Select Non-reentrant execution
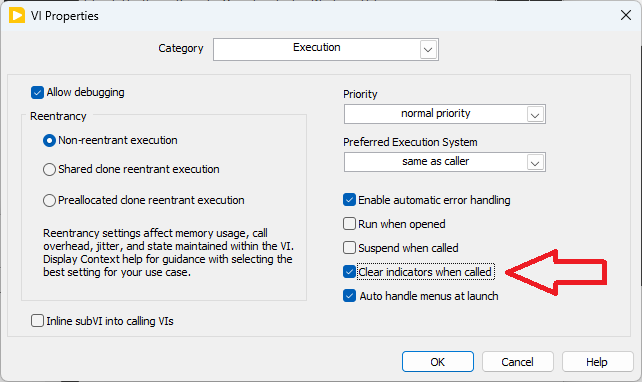This screenshot has width=642, height=382. pos(49,141)
